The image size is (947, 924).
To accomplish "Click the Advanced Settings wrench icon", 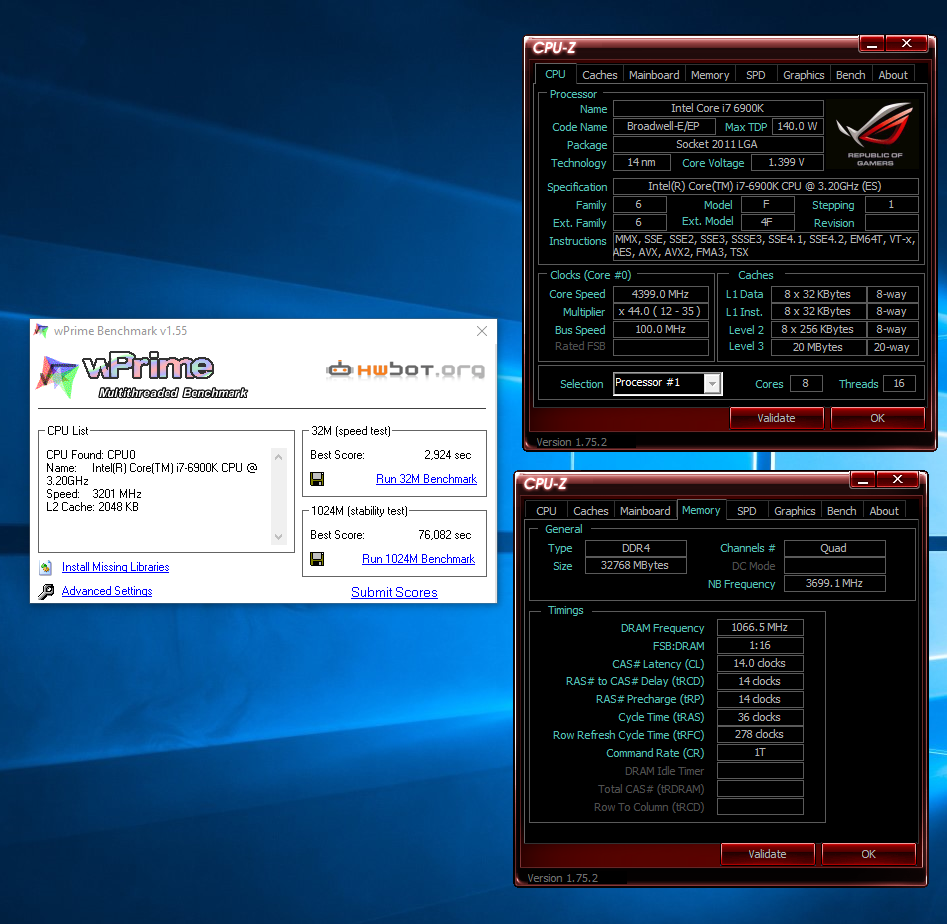I will point(46,591).
